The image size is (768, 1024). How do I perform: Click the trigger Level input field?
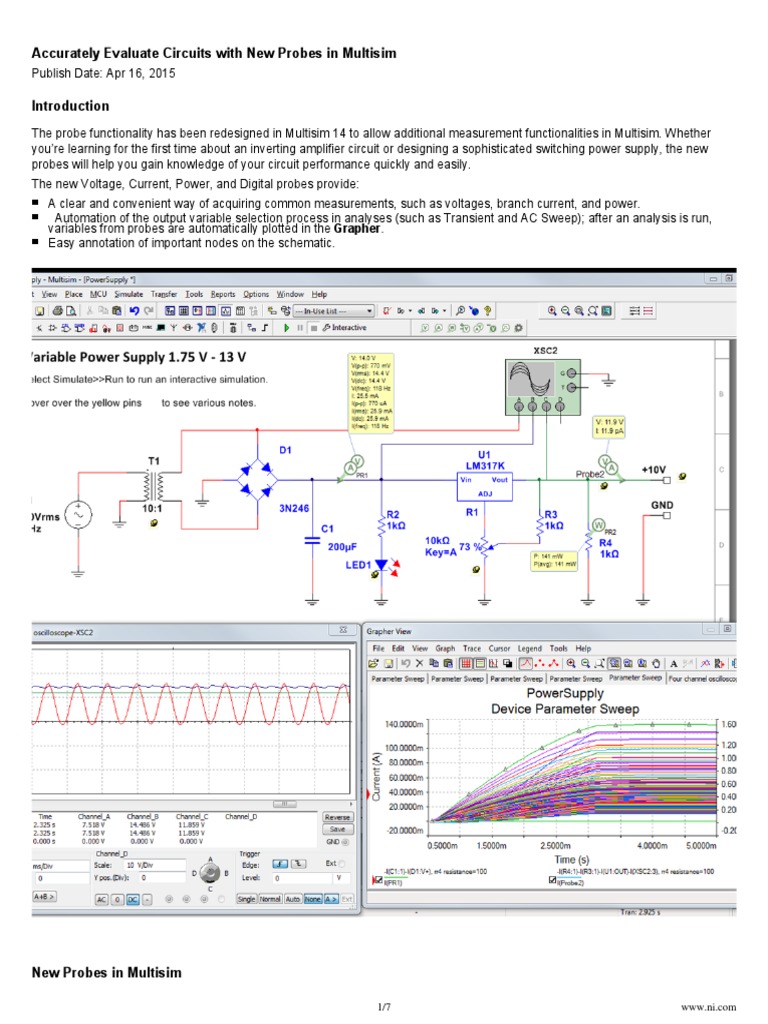[x=302, y=878]
